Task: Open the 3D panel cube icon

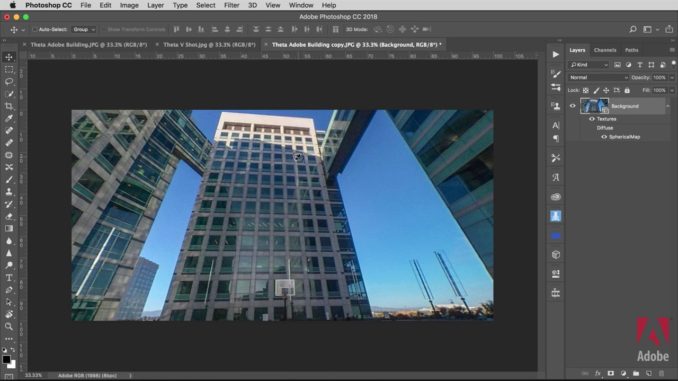Action: [x=556, y=255]
